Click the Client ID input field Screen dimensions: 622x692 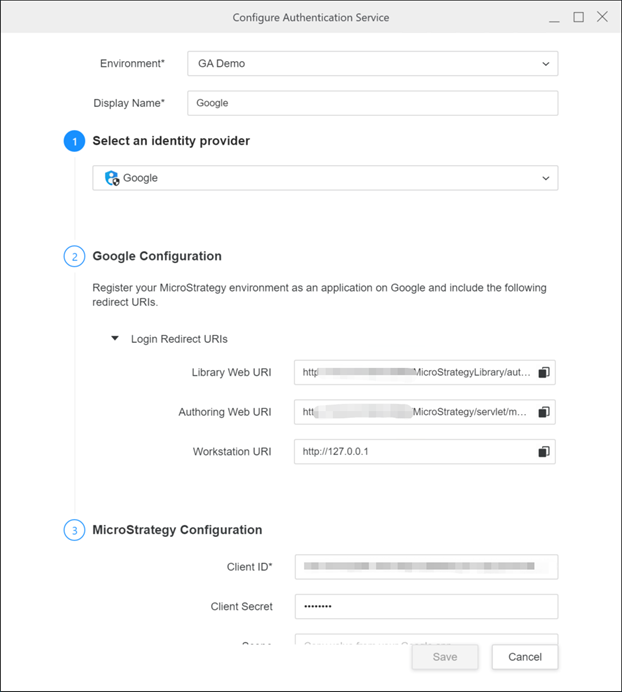coord(425,567)
